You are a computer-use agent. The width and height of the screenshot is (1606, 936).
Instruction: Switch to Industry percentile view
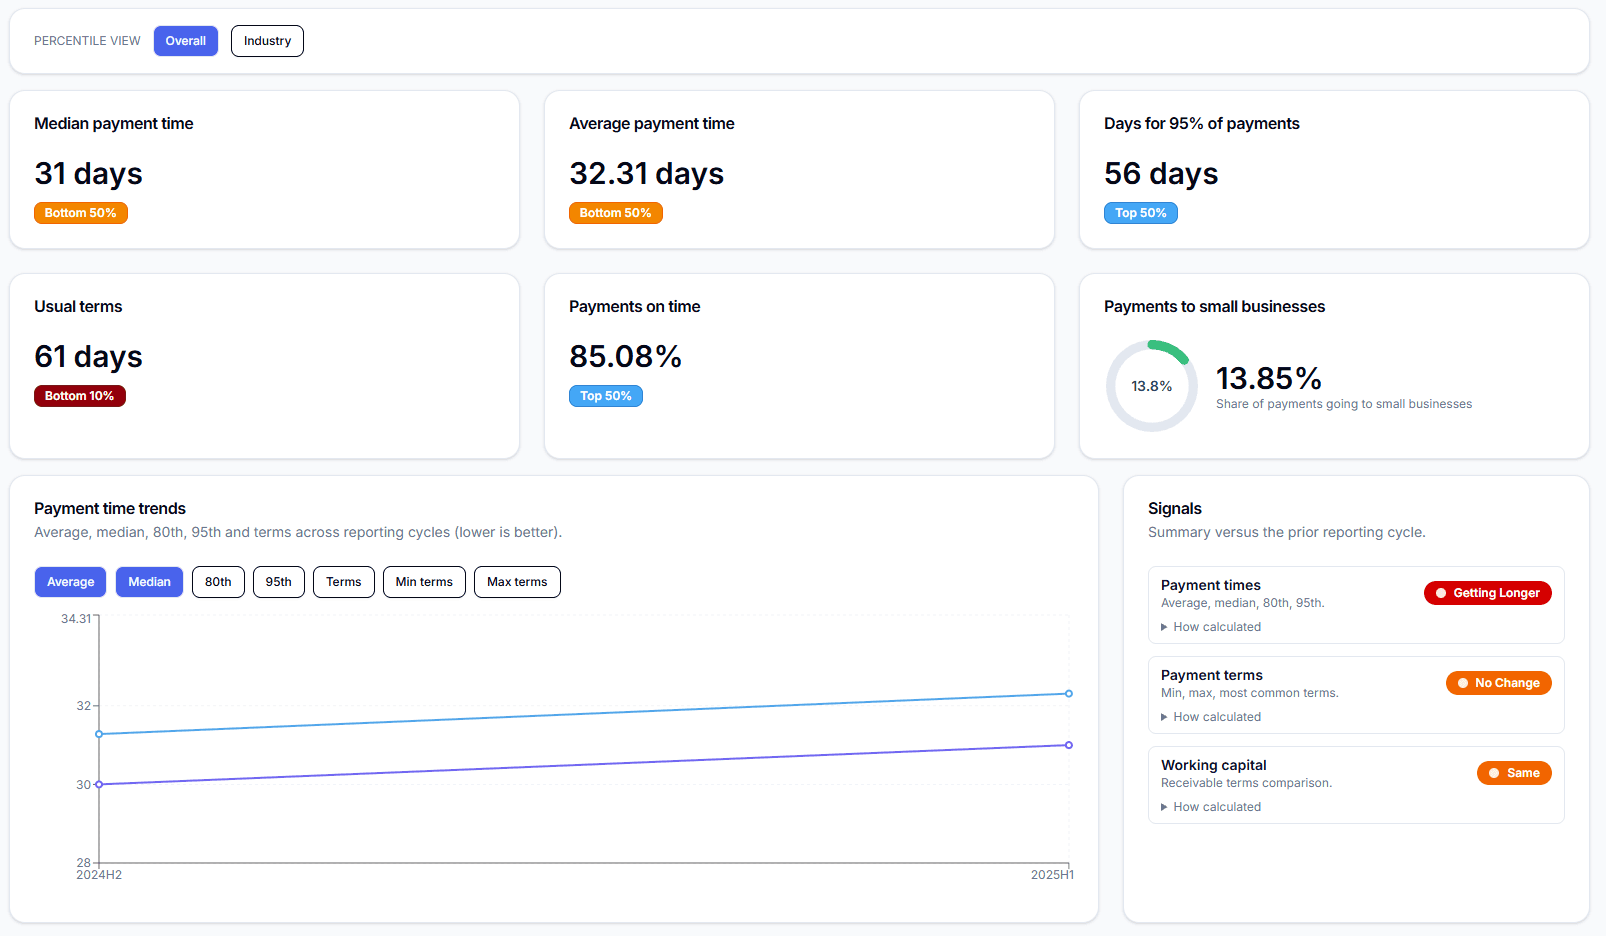click(x=267, y=41)
